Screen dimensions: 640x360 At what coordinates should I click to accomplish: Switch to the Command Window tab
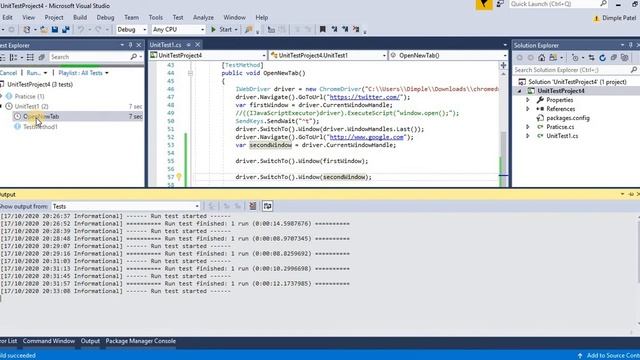point(49,341)
